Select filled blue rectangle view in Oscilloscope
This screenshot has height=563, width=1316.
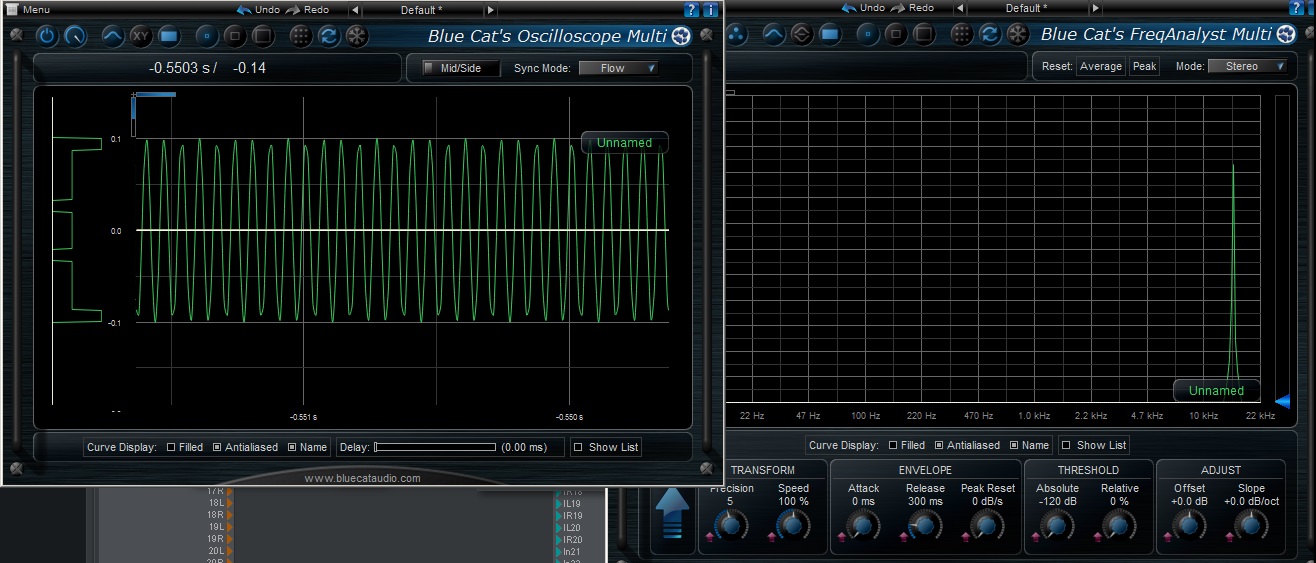click(x=169, y=37)
